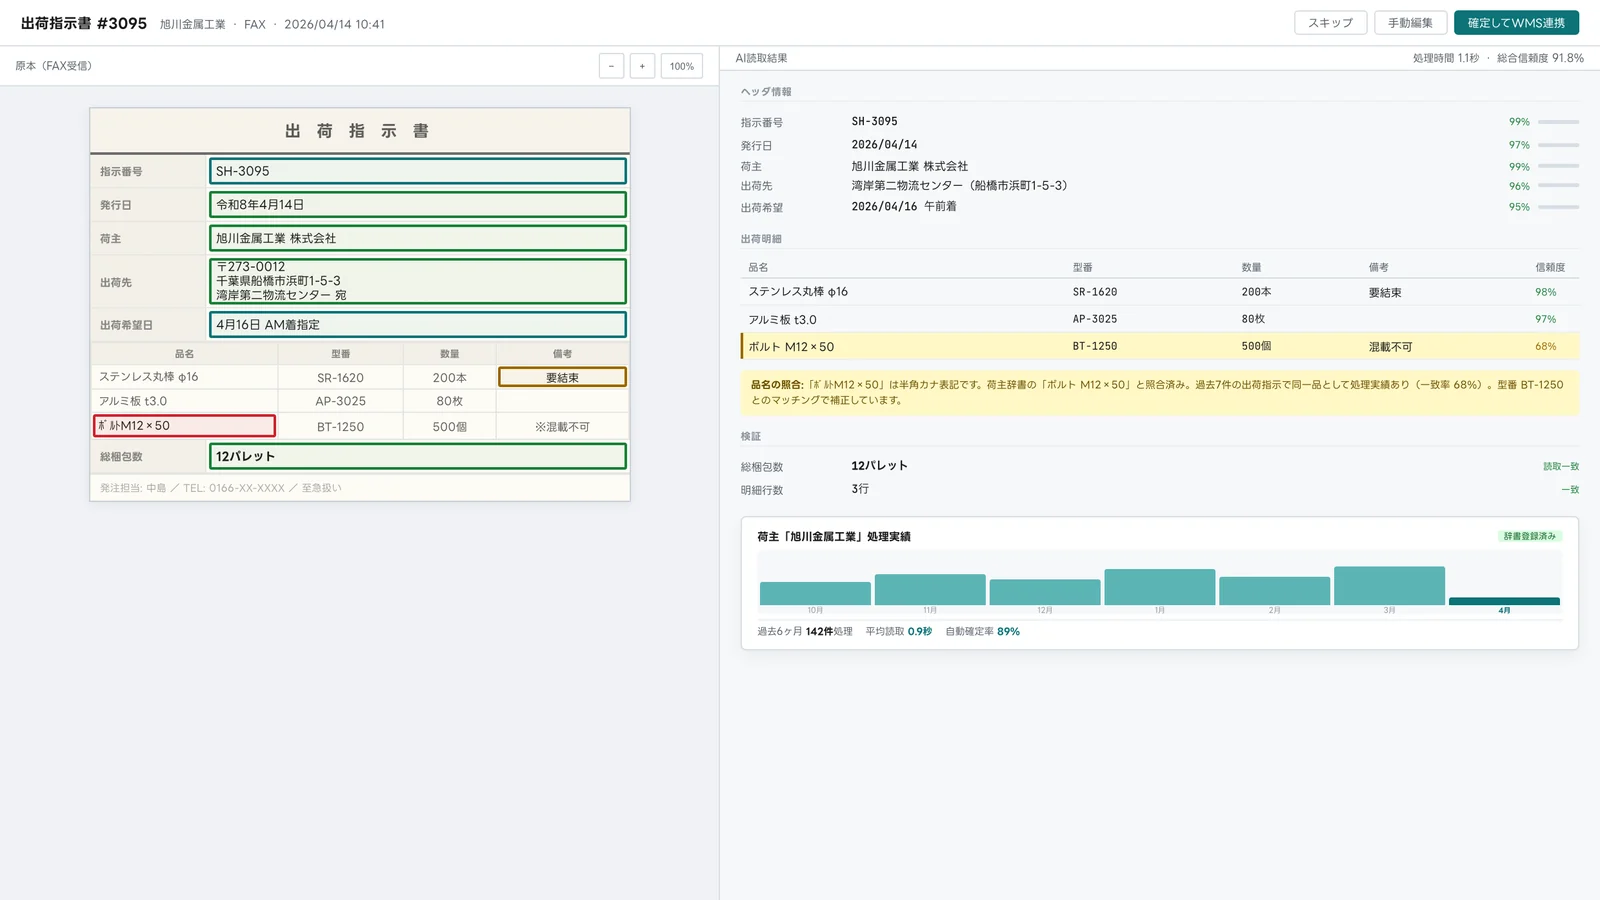Image resolution: width=1600 pixels, height=900 pixels.
Task: Reset zoom with the 100% button
Action: point(682,66)
